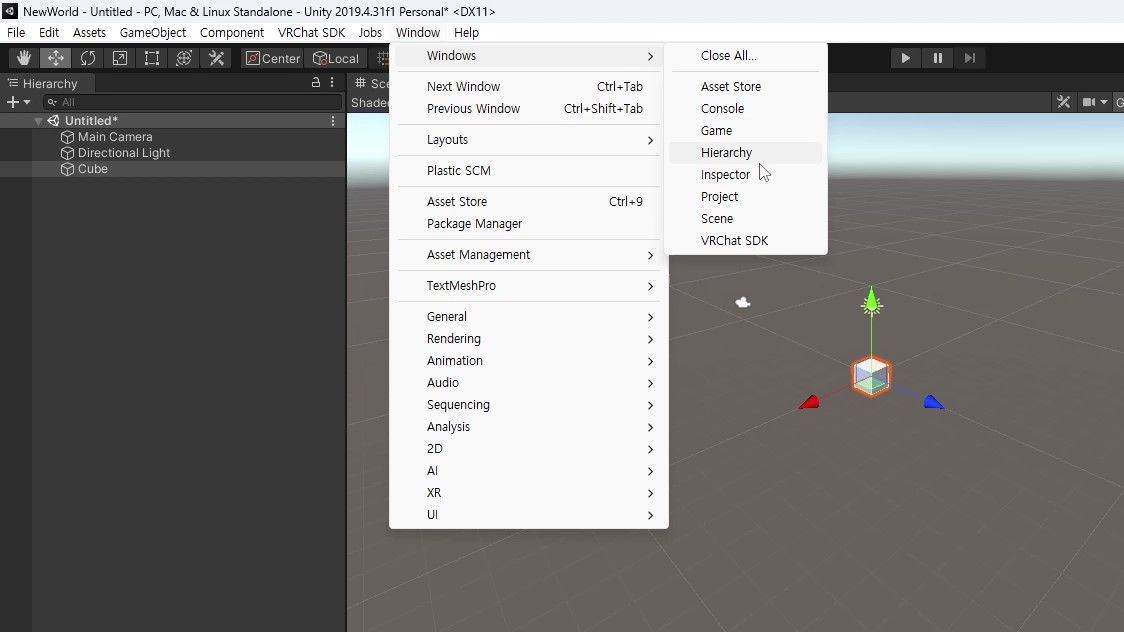The width and height of the screenshot is (1124, 632).
Task: Open custom editor tools icon
Action: [216, 58]
